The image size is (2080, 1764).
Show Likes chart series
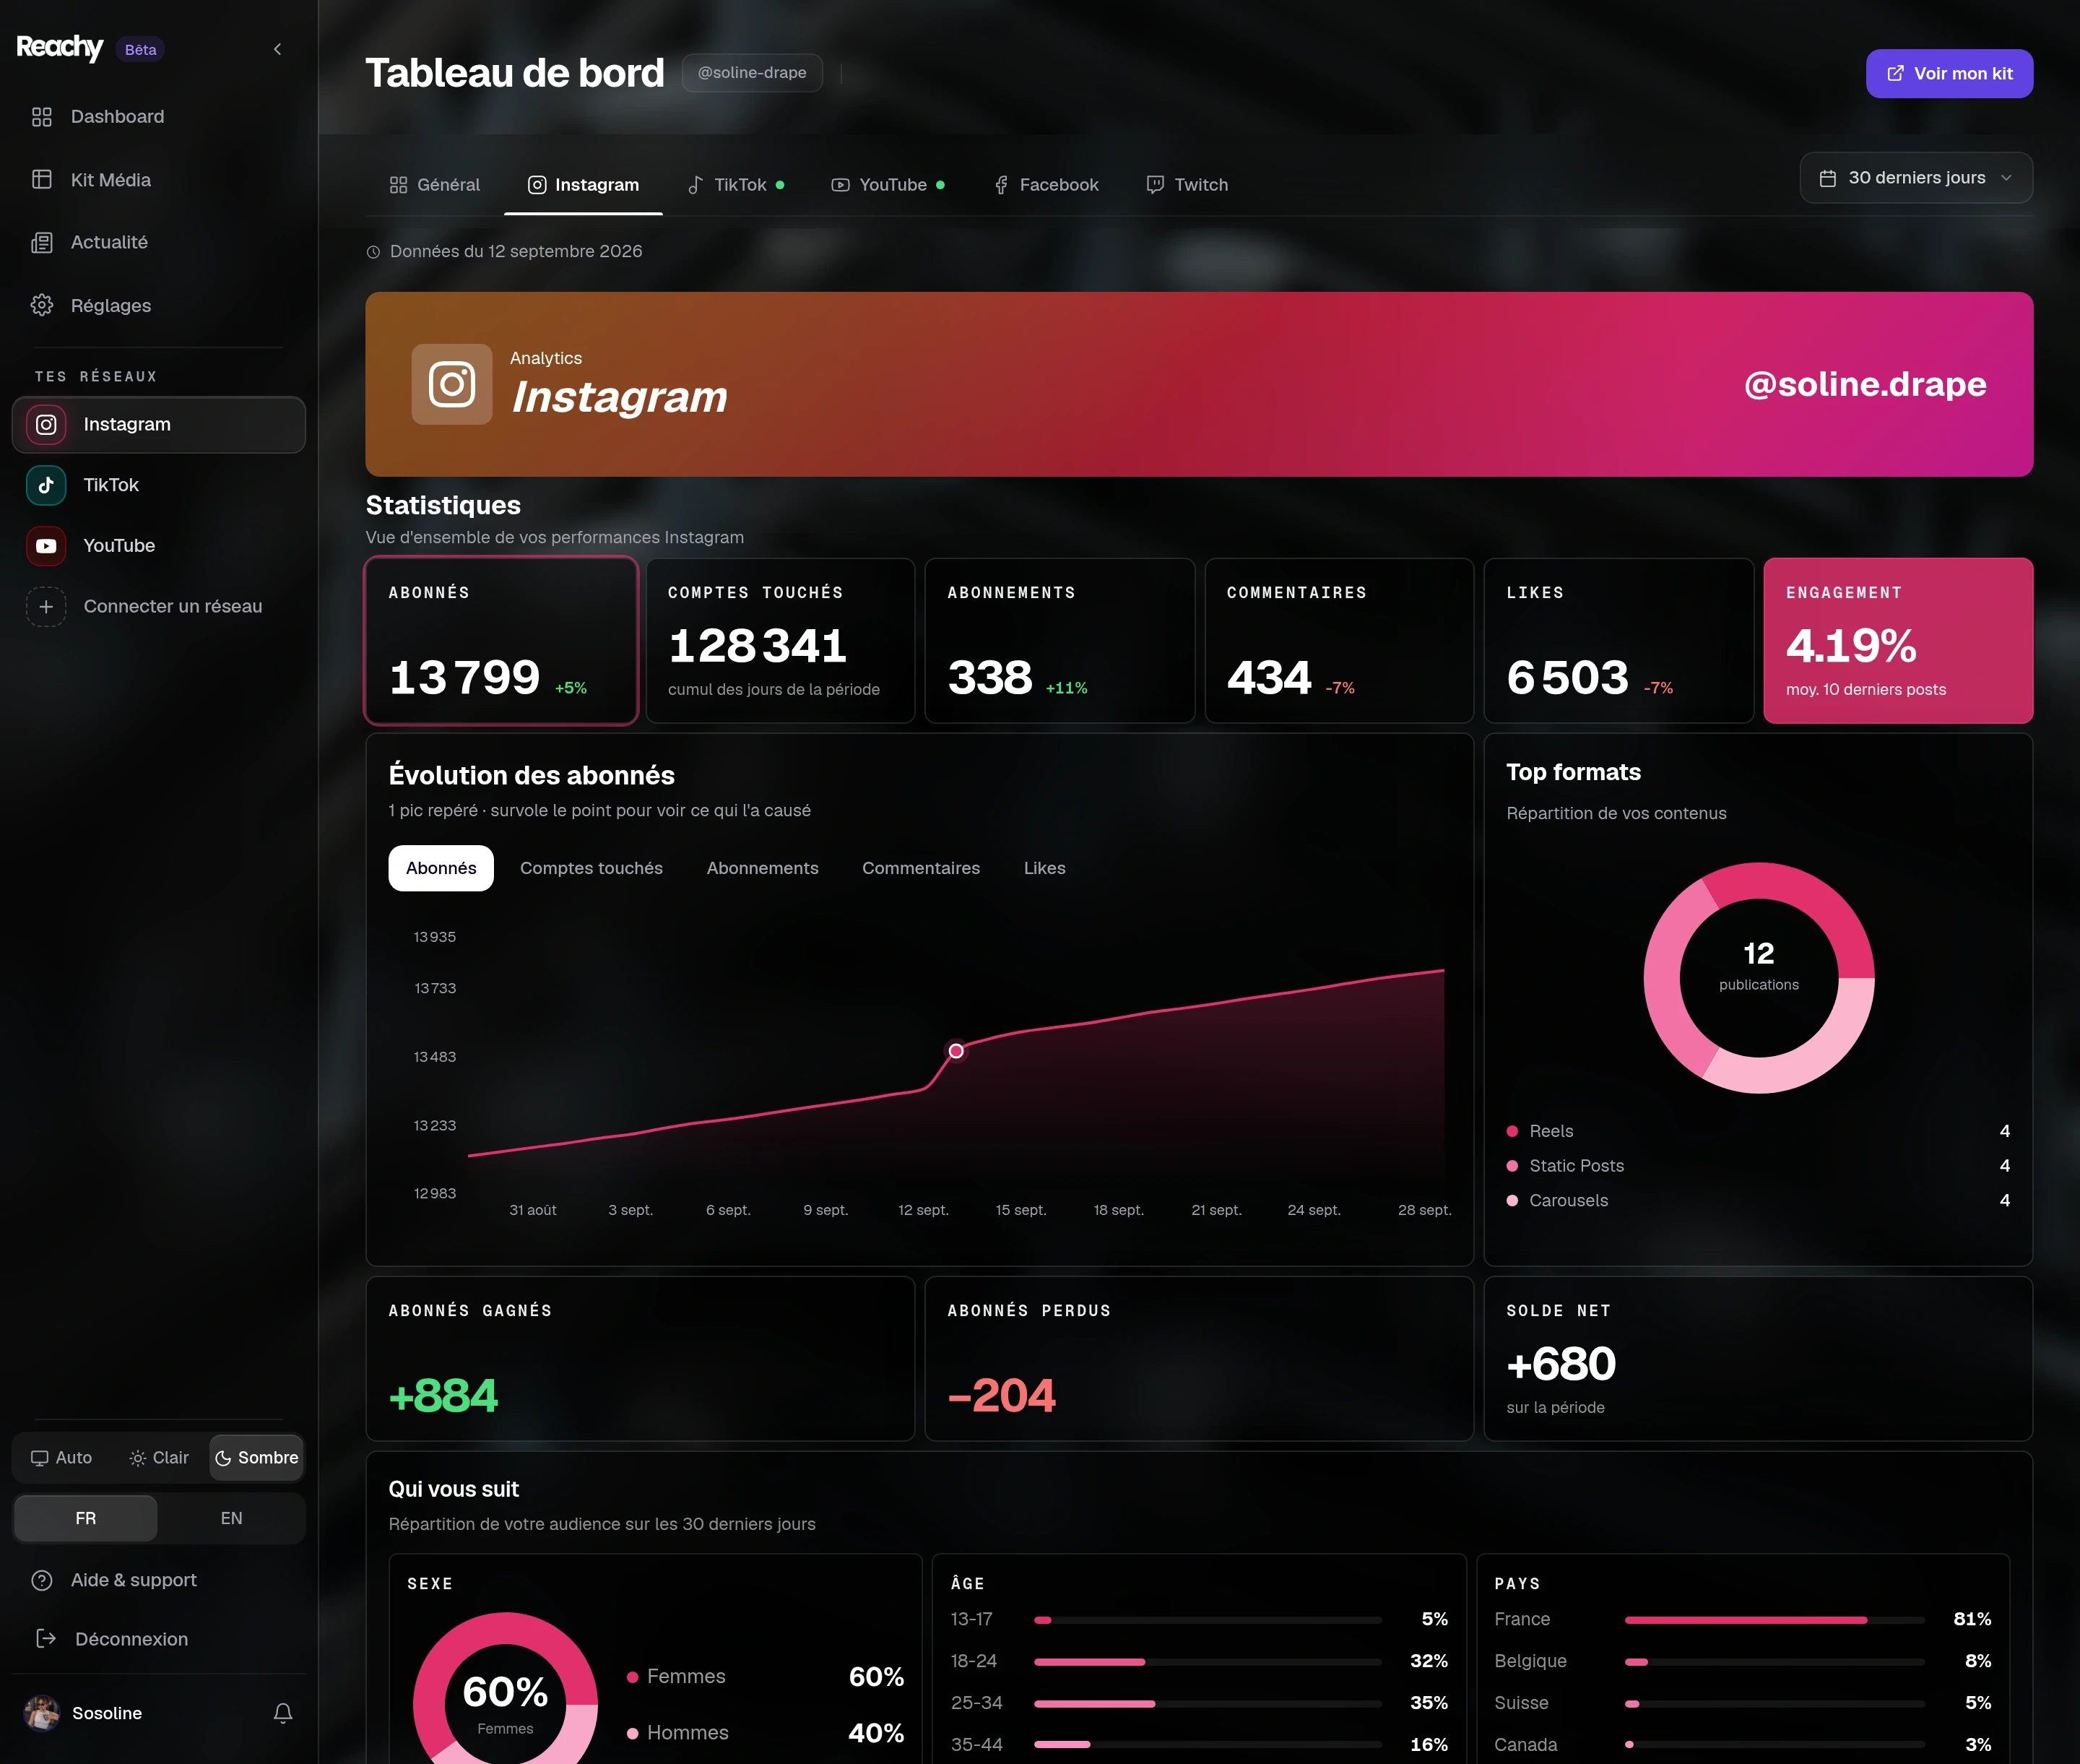[x=1044, y=868]
